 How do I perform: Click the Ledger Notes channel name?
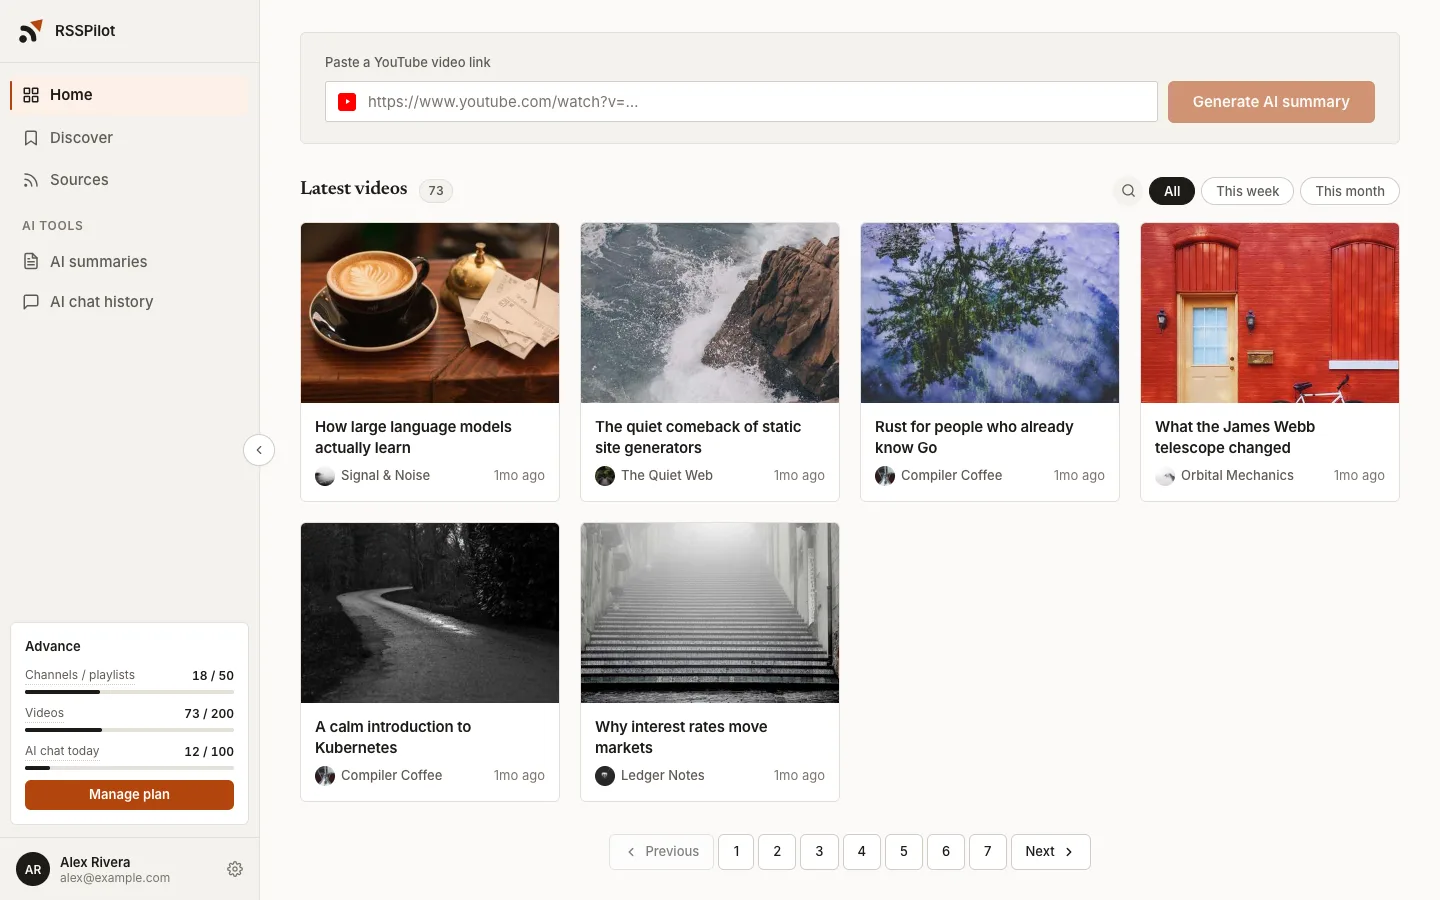pyautogui.click(x=662, y=776)
